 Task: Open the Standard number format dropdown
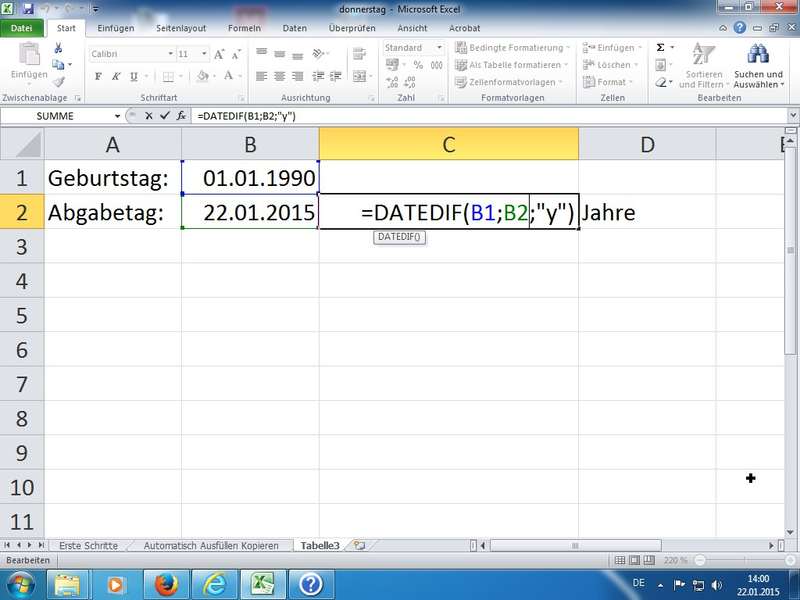pyautogui.click(x=439, y=47)
